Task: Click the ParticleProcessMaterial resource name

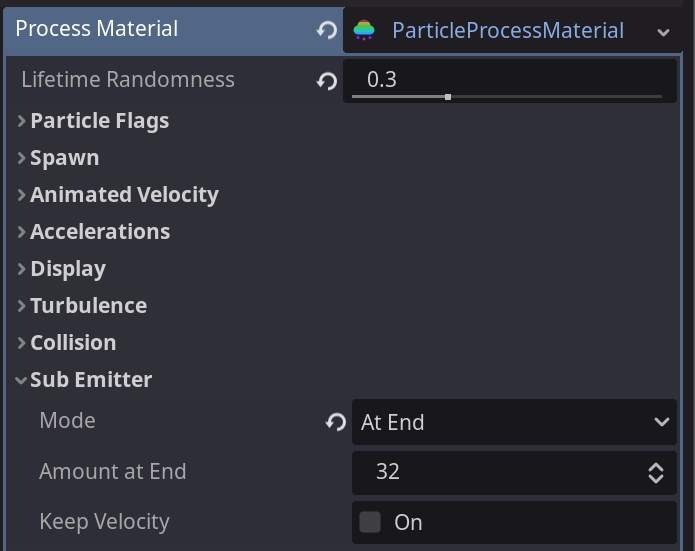Action: (x=508, y=31)
